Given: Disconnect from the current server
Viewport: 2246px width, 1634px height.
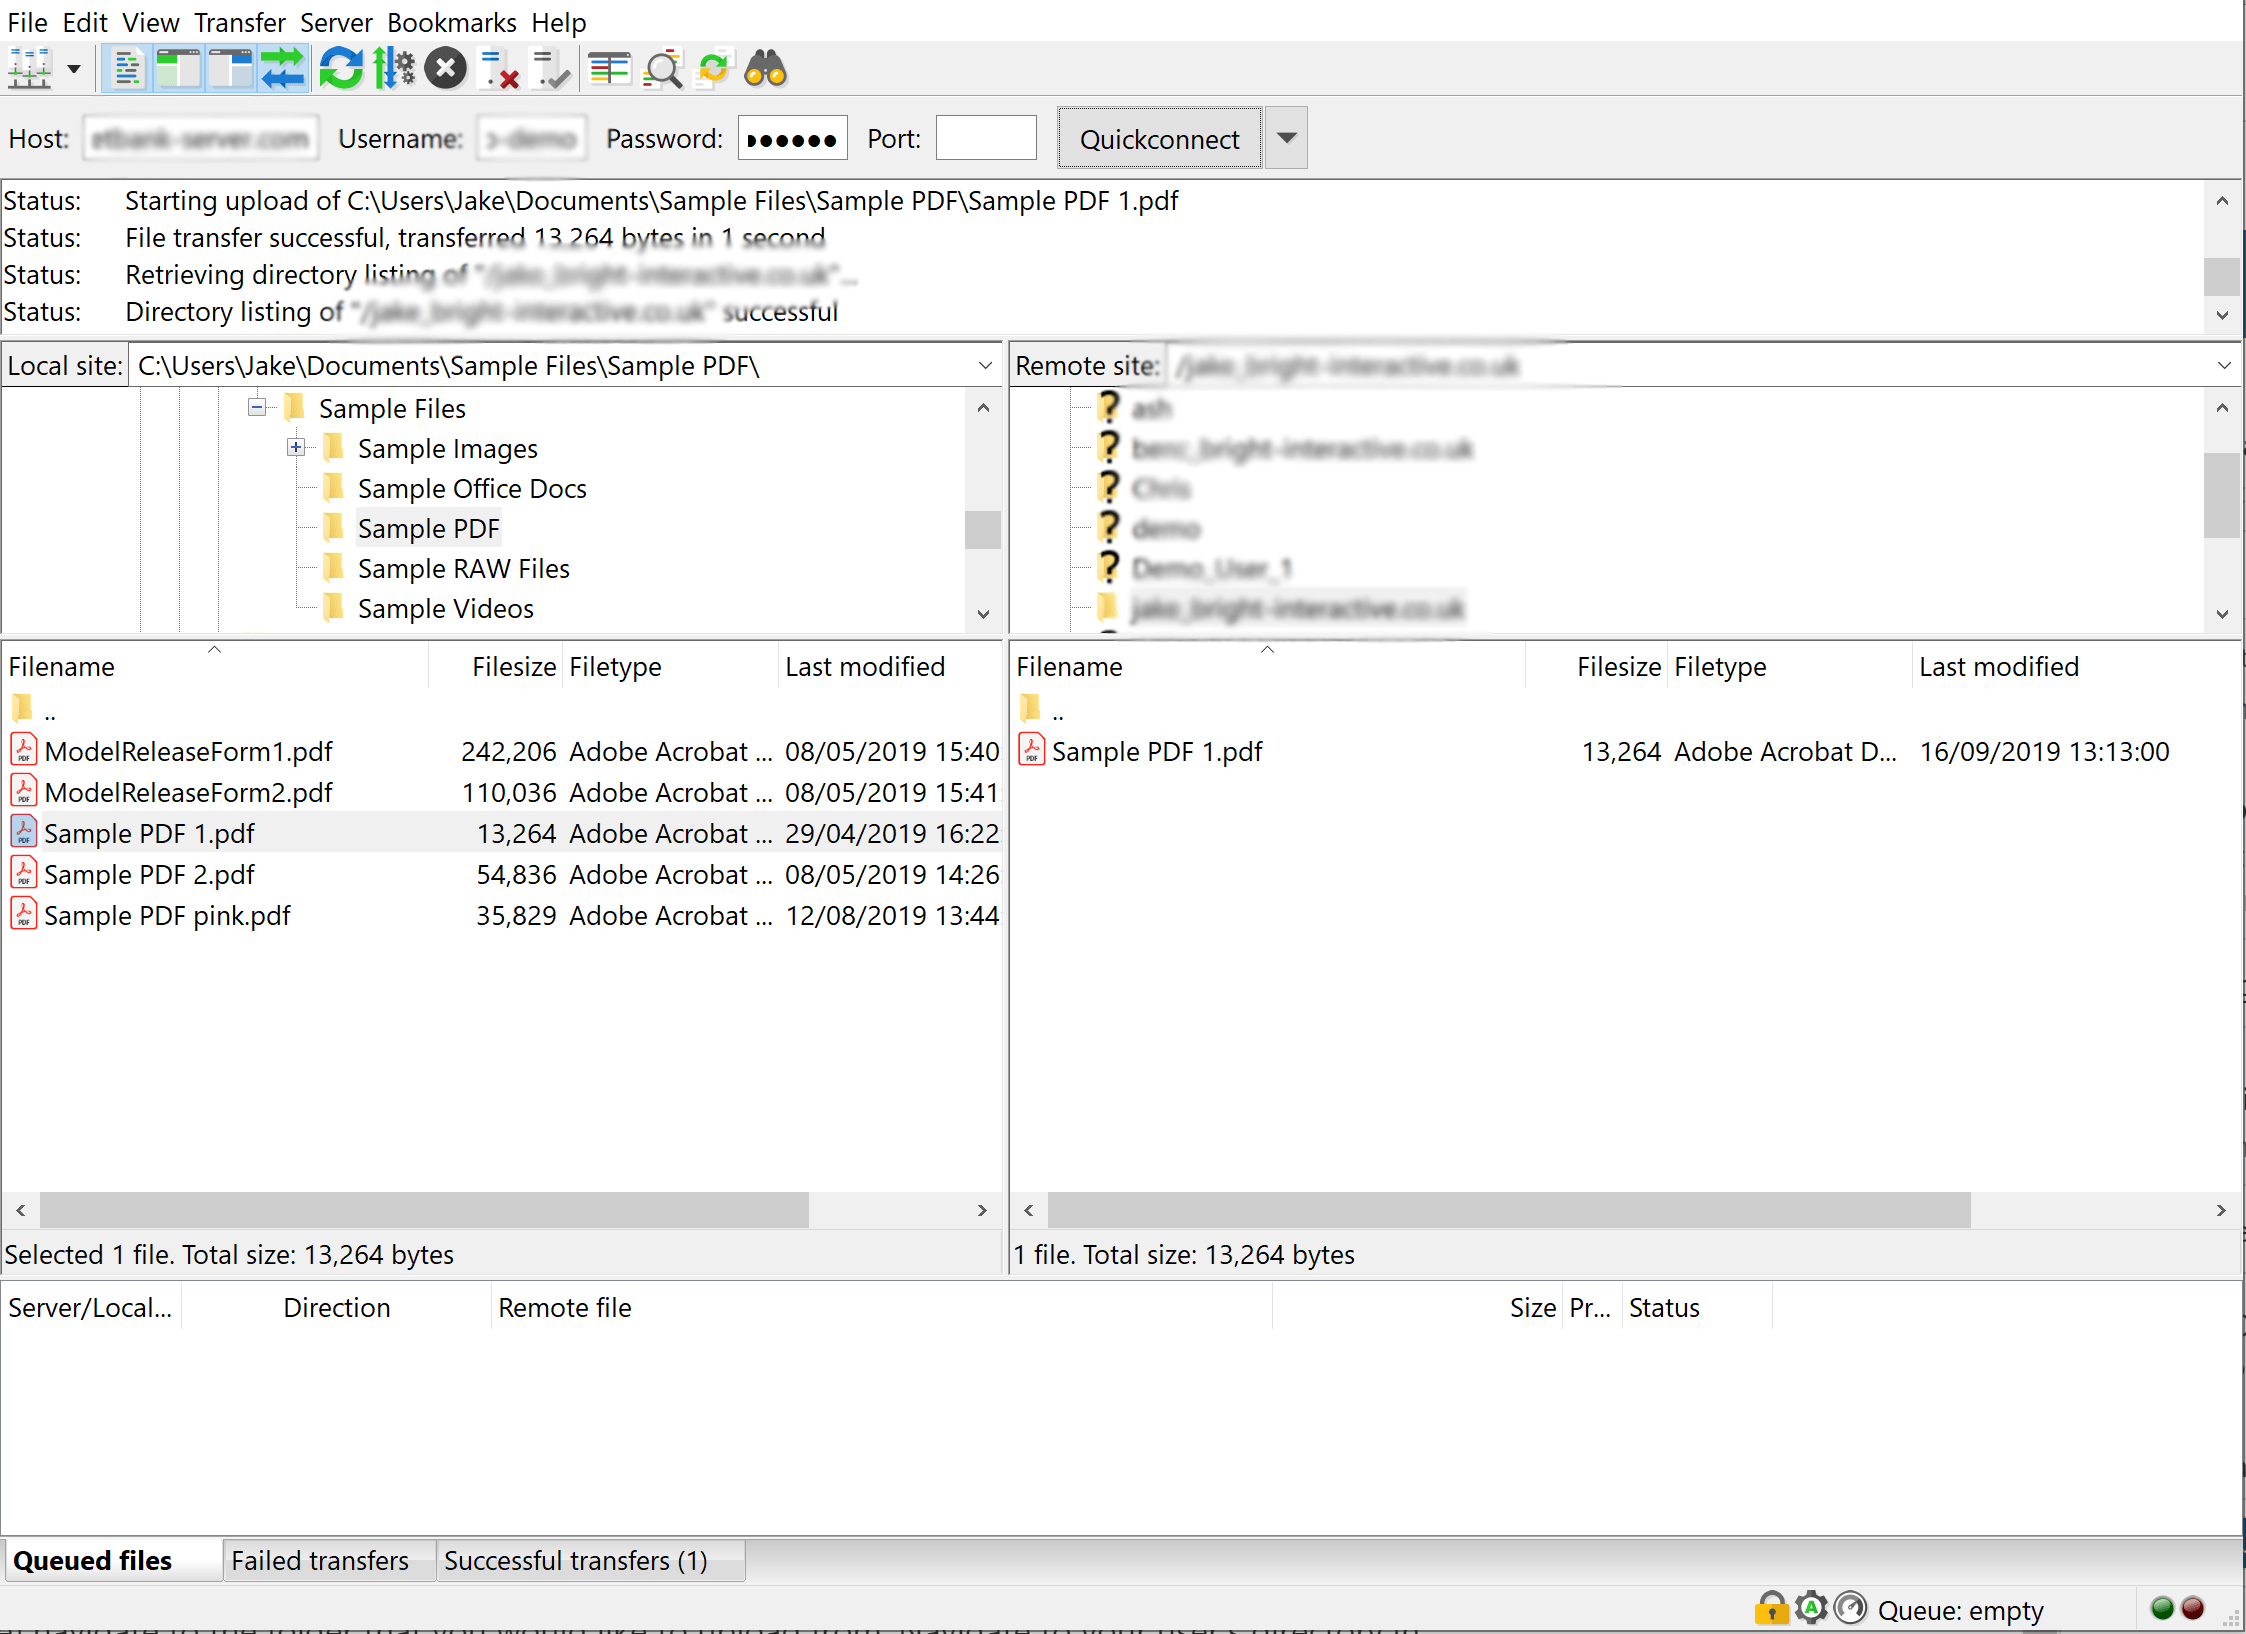Looking at the screenshot, I should (499, 69).
